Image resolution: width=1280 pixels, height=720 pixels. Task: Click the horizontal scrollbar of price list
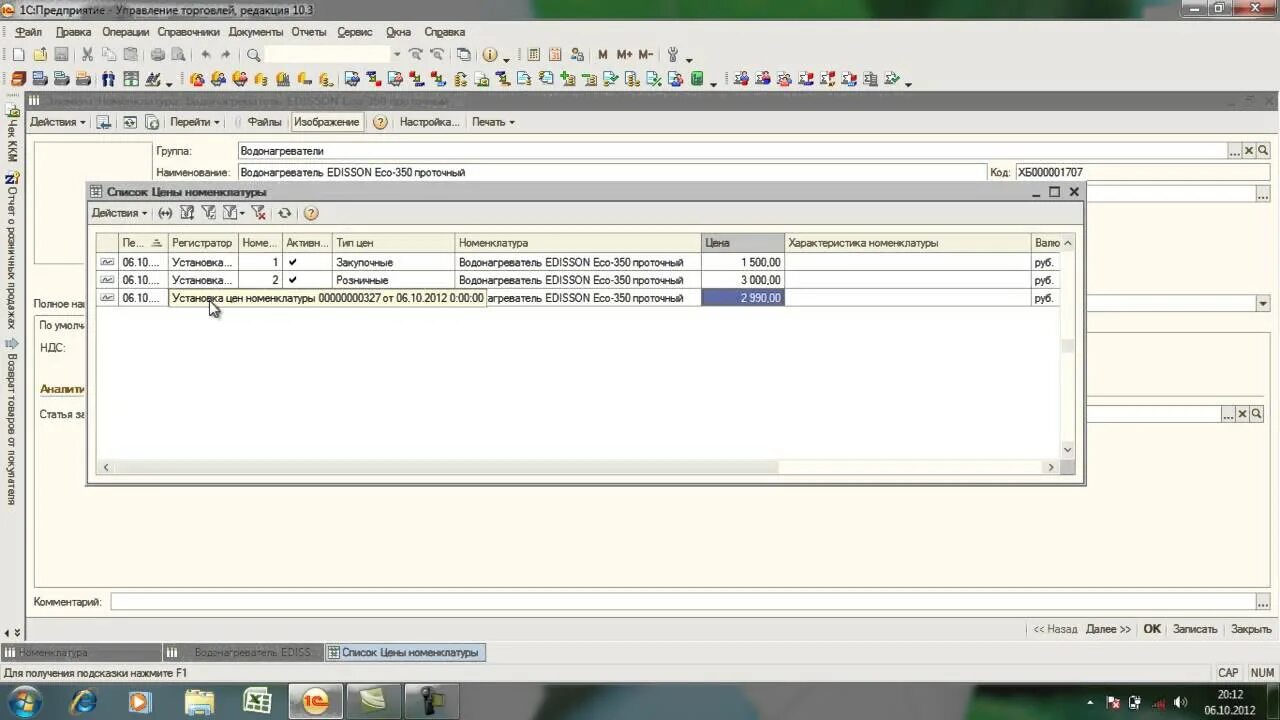[578, 467]
